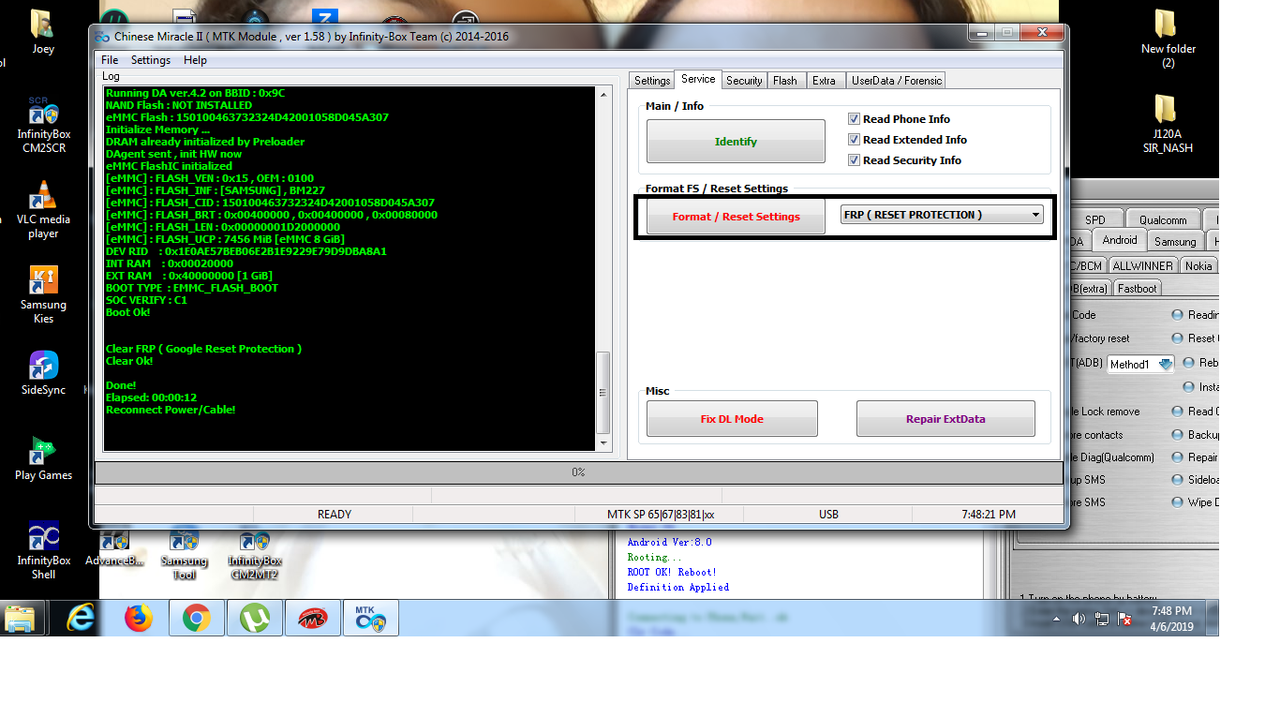Select the Sideloa... radio button in background window
This screenshot has height=720, width=1280.
coord(1177,480)
